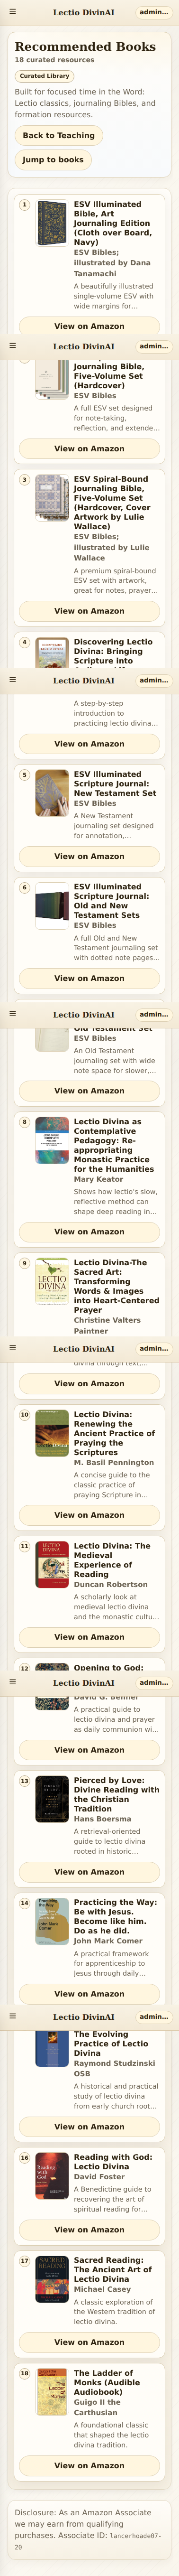View ESV Illuminated Bible Art Journaling Edition on Amazon
Viewport: 179px width, 2576px height.
click(x=89, y=326)
